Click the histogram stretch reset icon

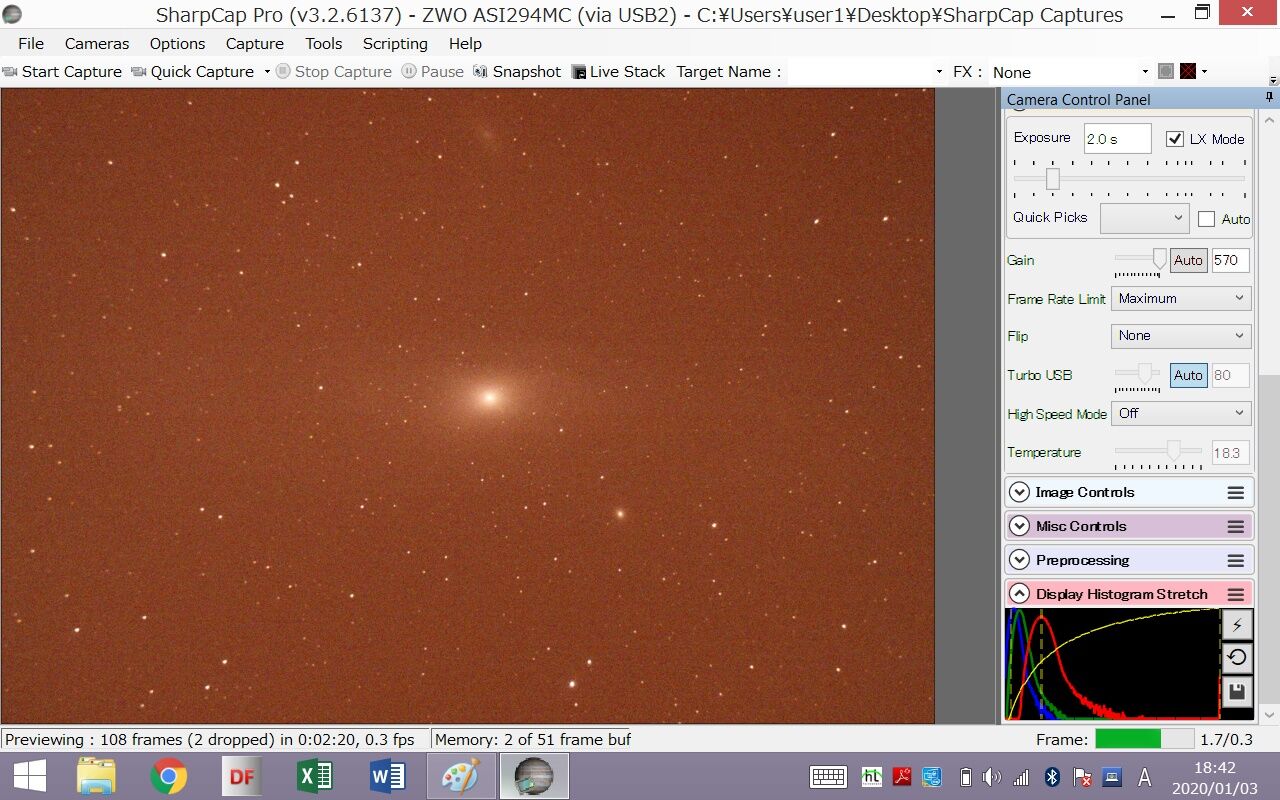pyautogui.click(x=1237, y=657)
